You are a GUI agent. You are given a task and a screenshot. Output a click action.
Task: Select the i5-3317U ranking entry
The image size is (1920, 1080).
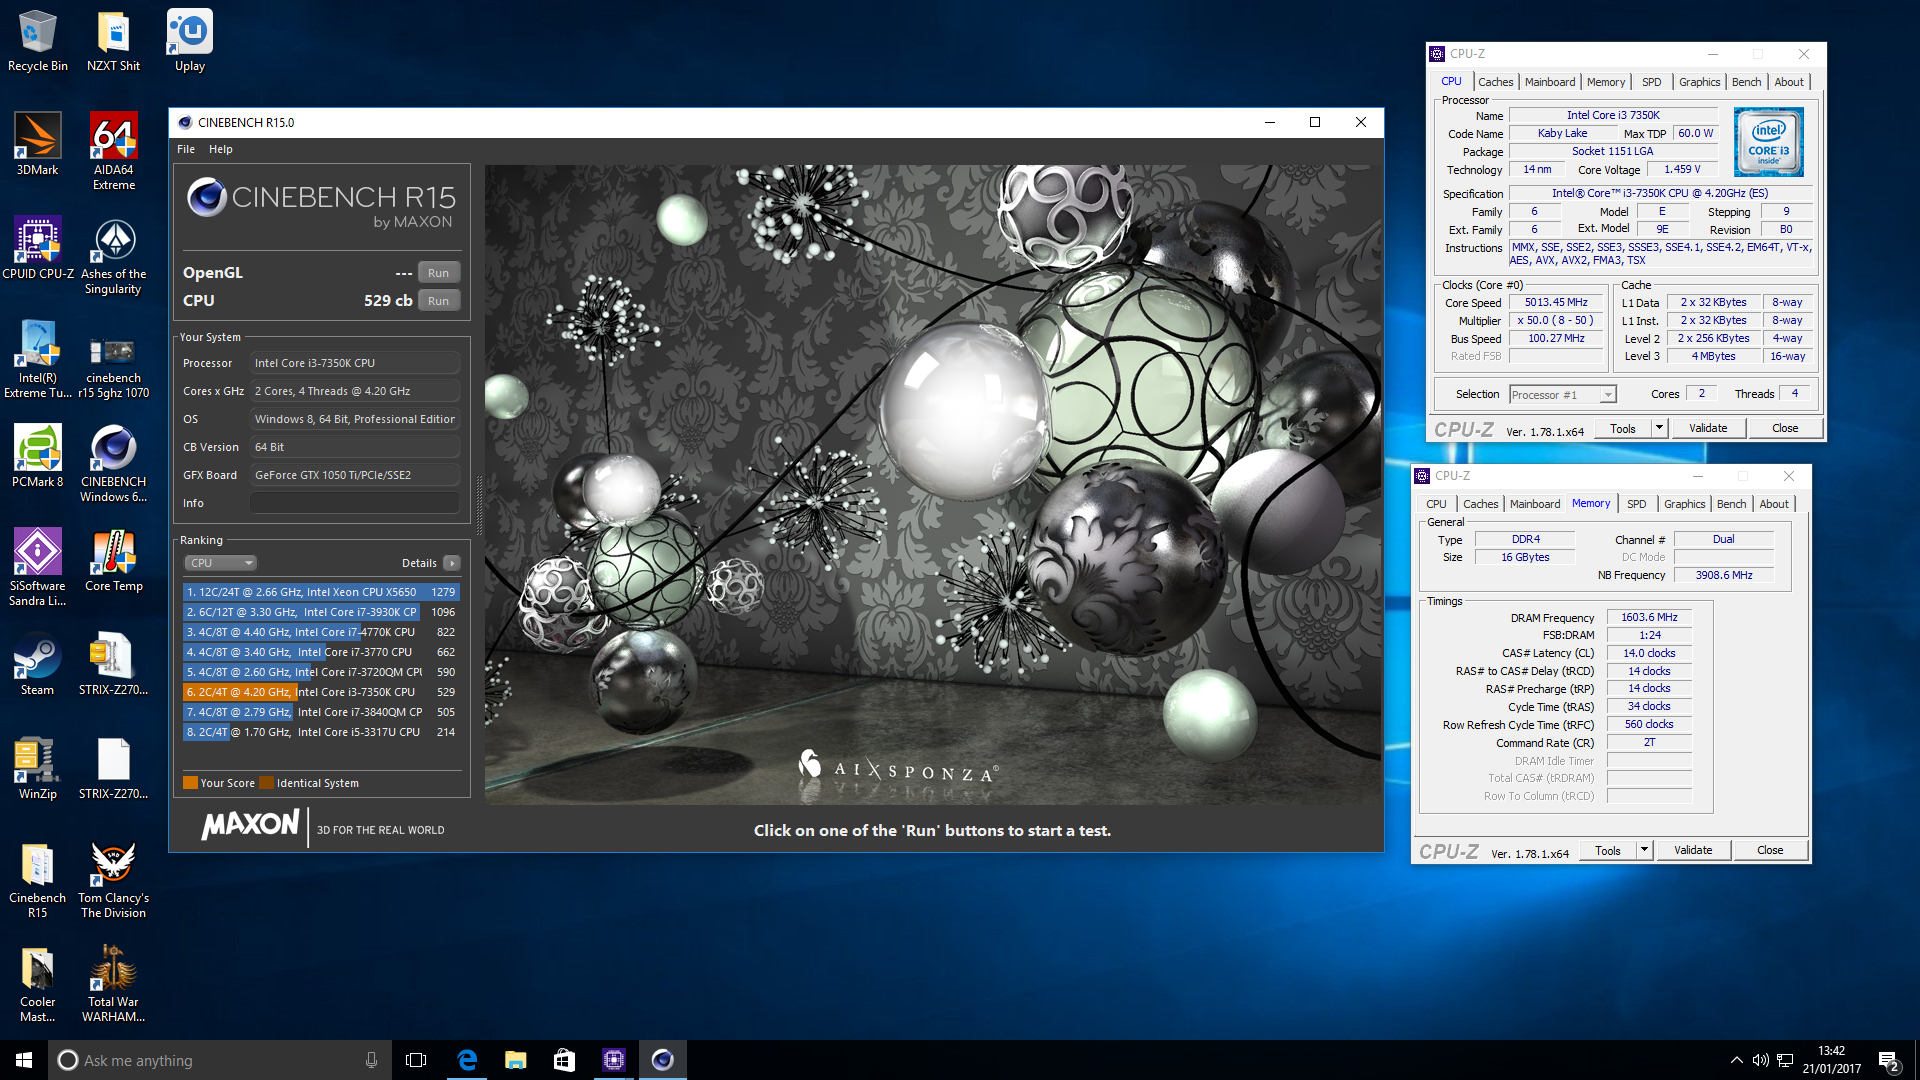tap(321, 732)
